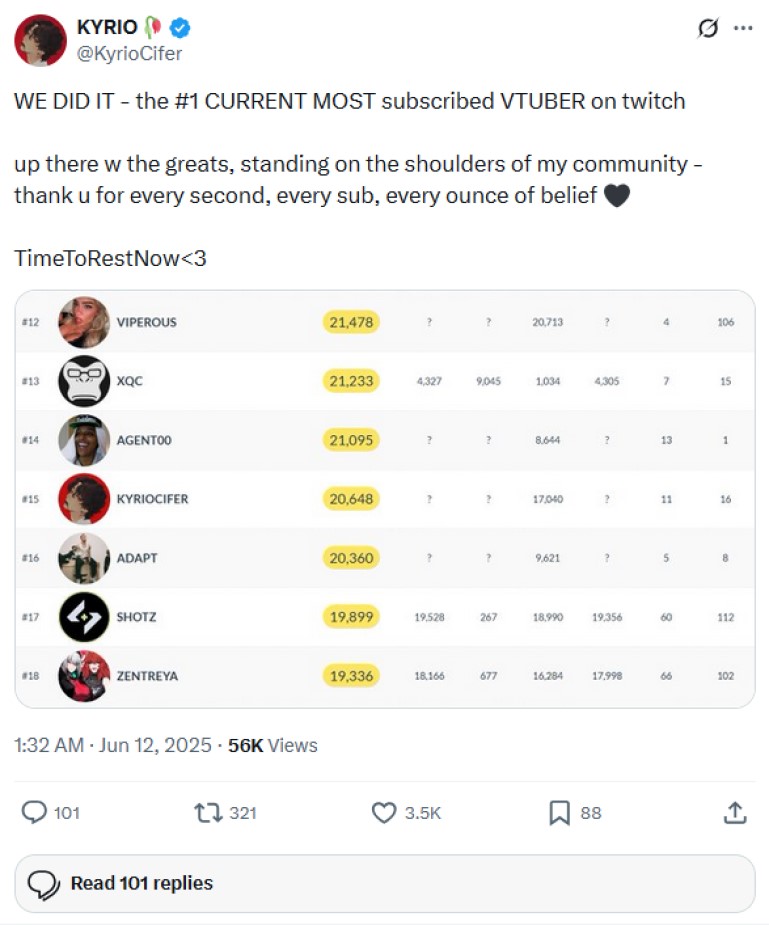The width and height of the screenshot is (769, 925).
Task: Click the KYRIO display name
Action: pyautogui.click(x=107, y=28)
